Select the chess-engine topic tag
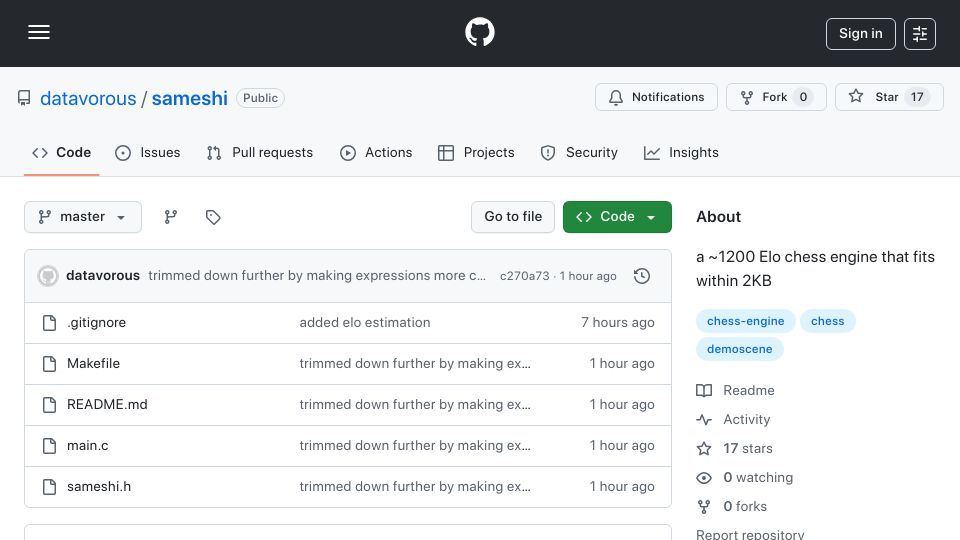 [745, 321]
